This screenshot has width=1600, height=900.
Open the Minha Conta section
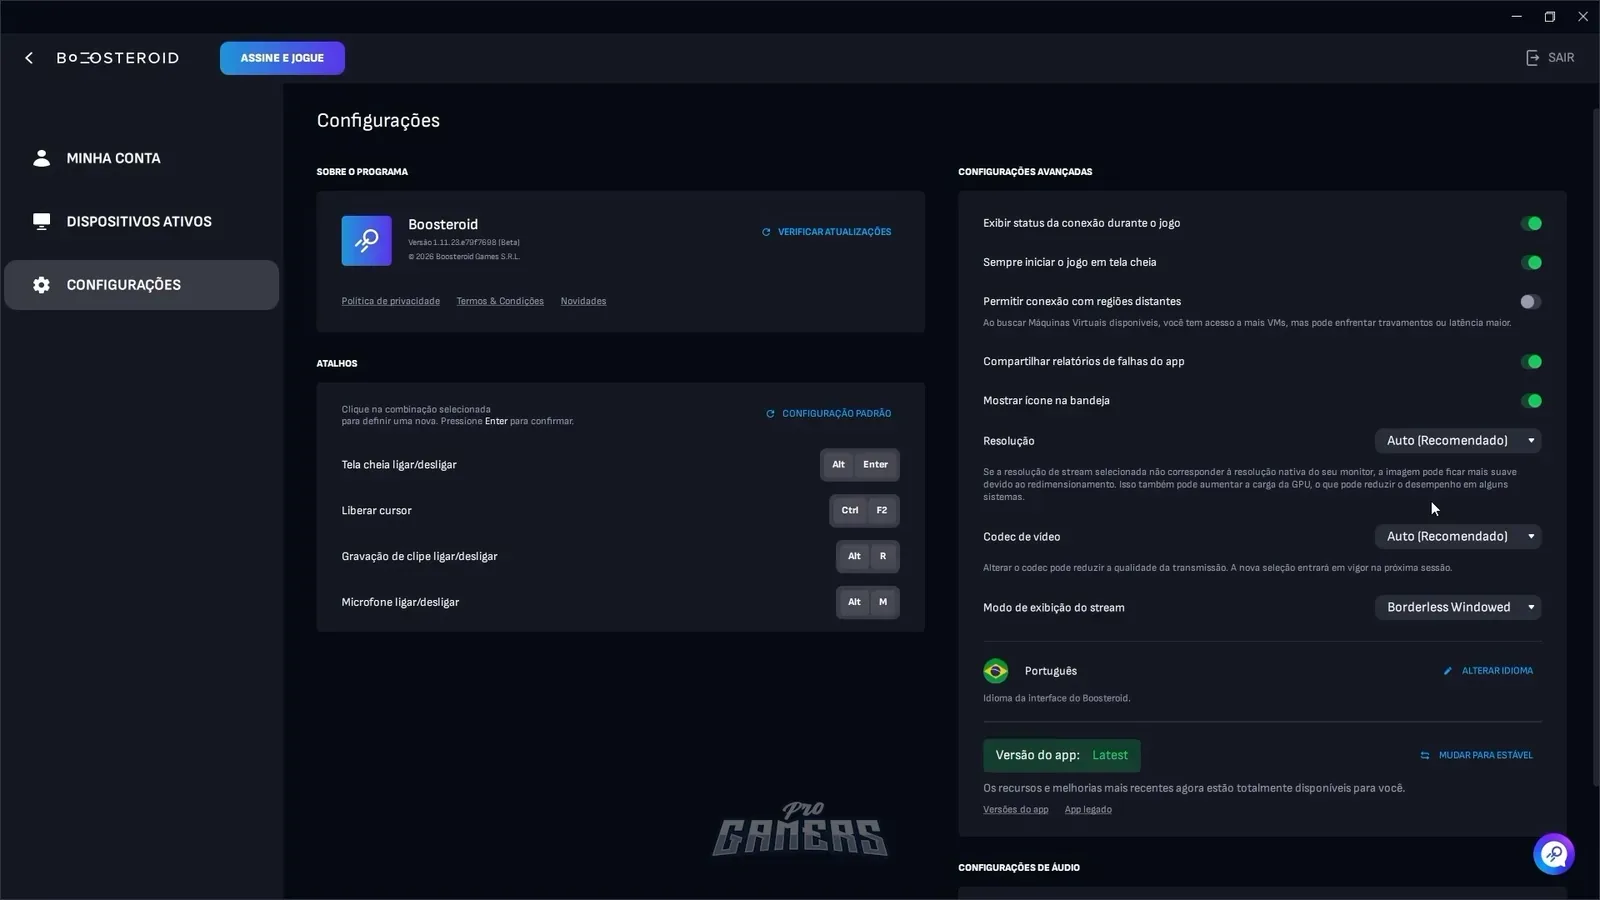pyautogui.click(x=141, y=158)
